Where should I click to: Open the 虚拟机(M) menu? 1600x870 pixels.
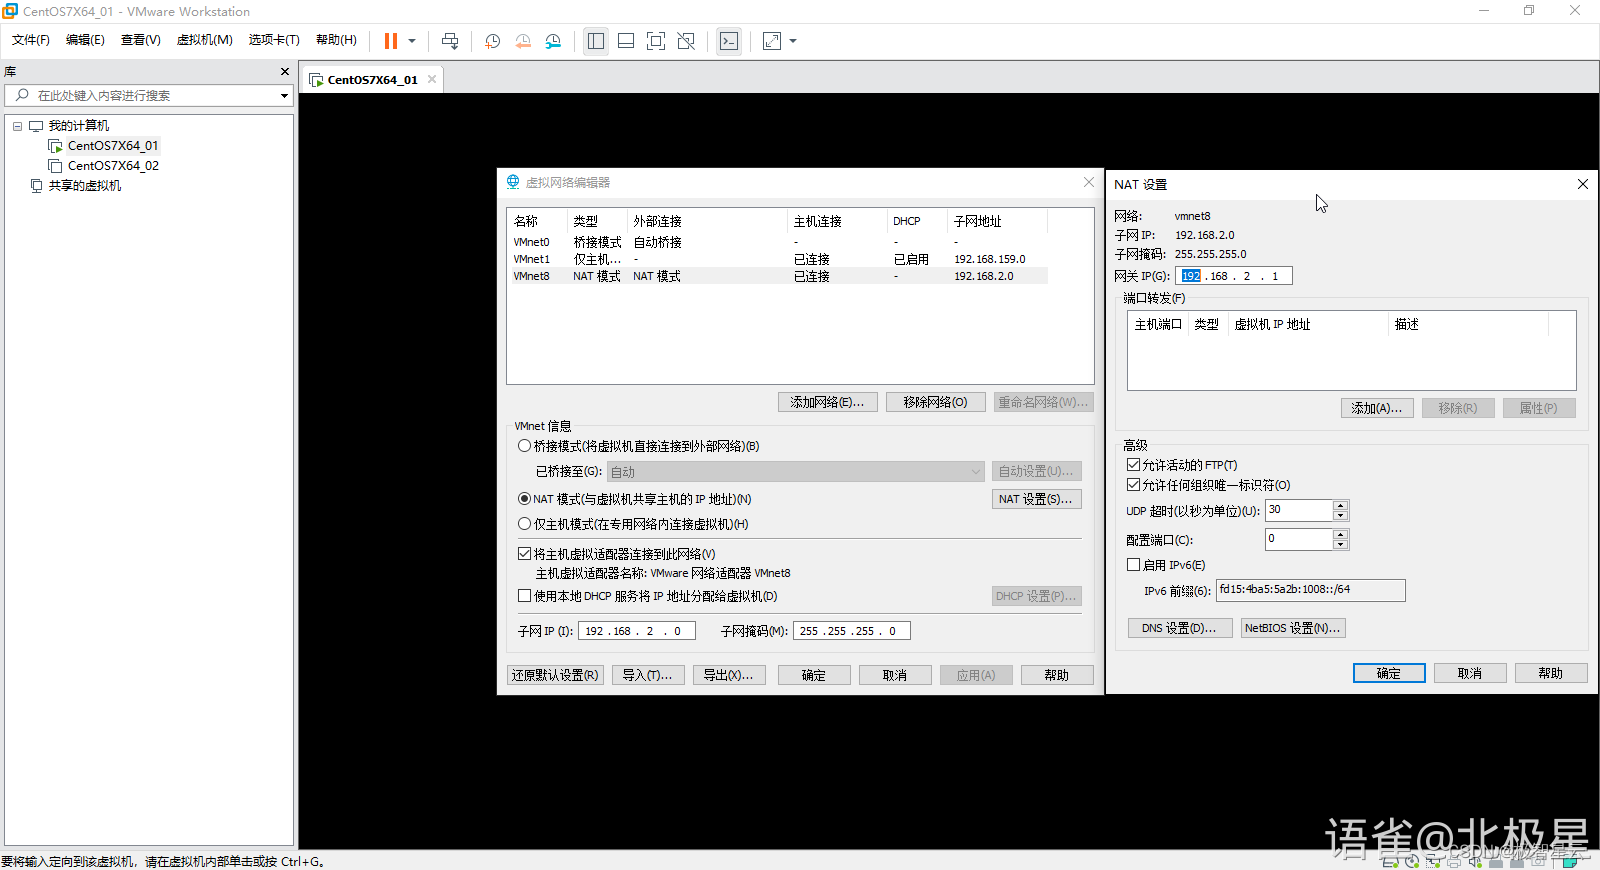[x=205, y=40]
